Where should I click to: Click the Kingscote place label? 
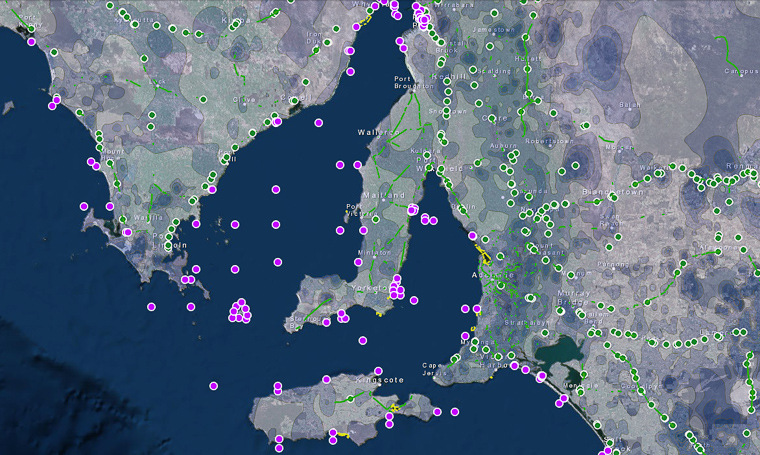(380, 380)
